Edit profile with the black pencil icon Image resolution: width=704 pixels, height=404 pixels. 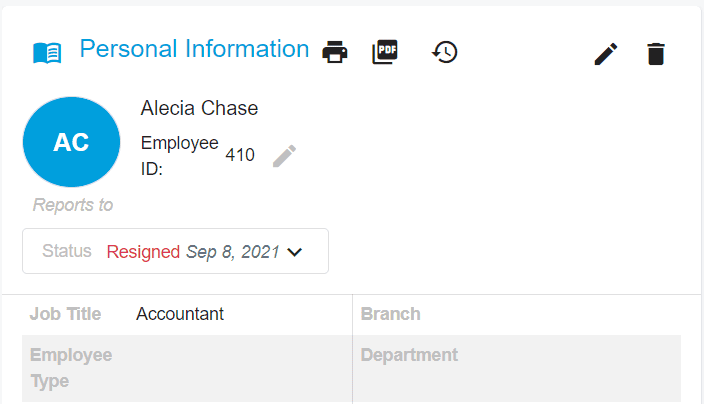606,54
